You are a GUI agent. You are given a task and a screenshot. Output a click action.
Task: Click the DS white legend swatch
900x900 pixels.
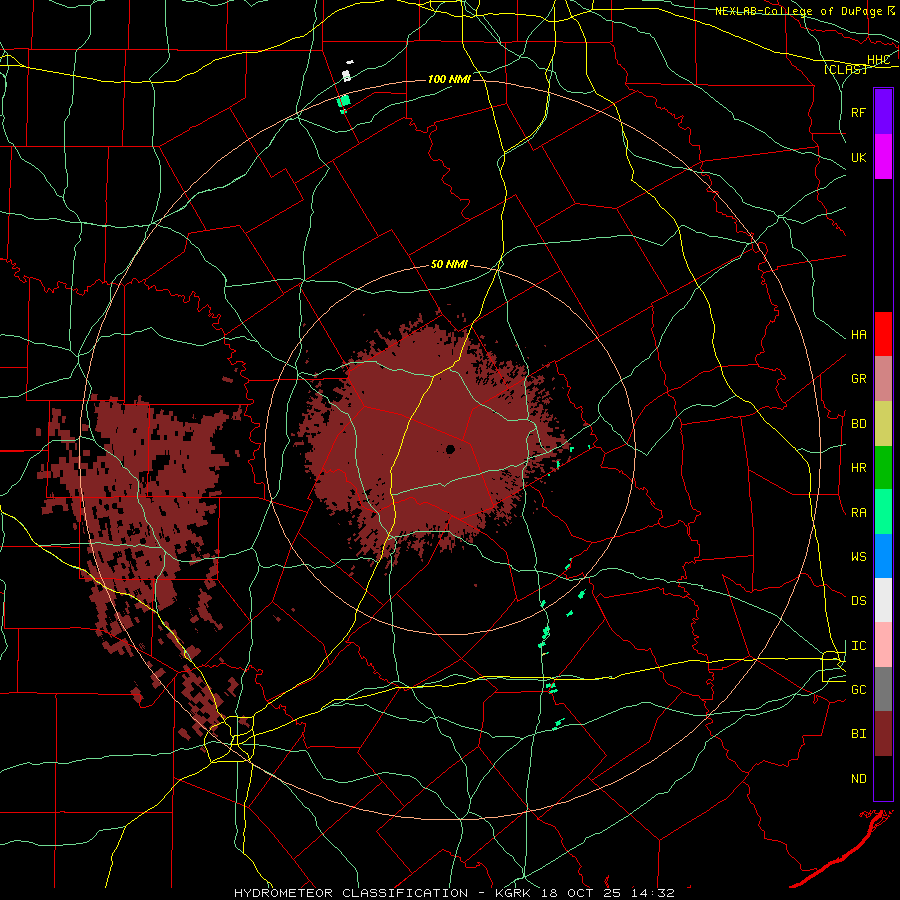[x=883, y=600]
